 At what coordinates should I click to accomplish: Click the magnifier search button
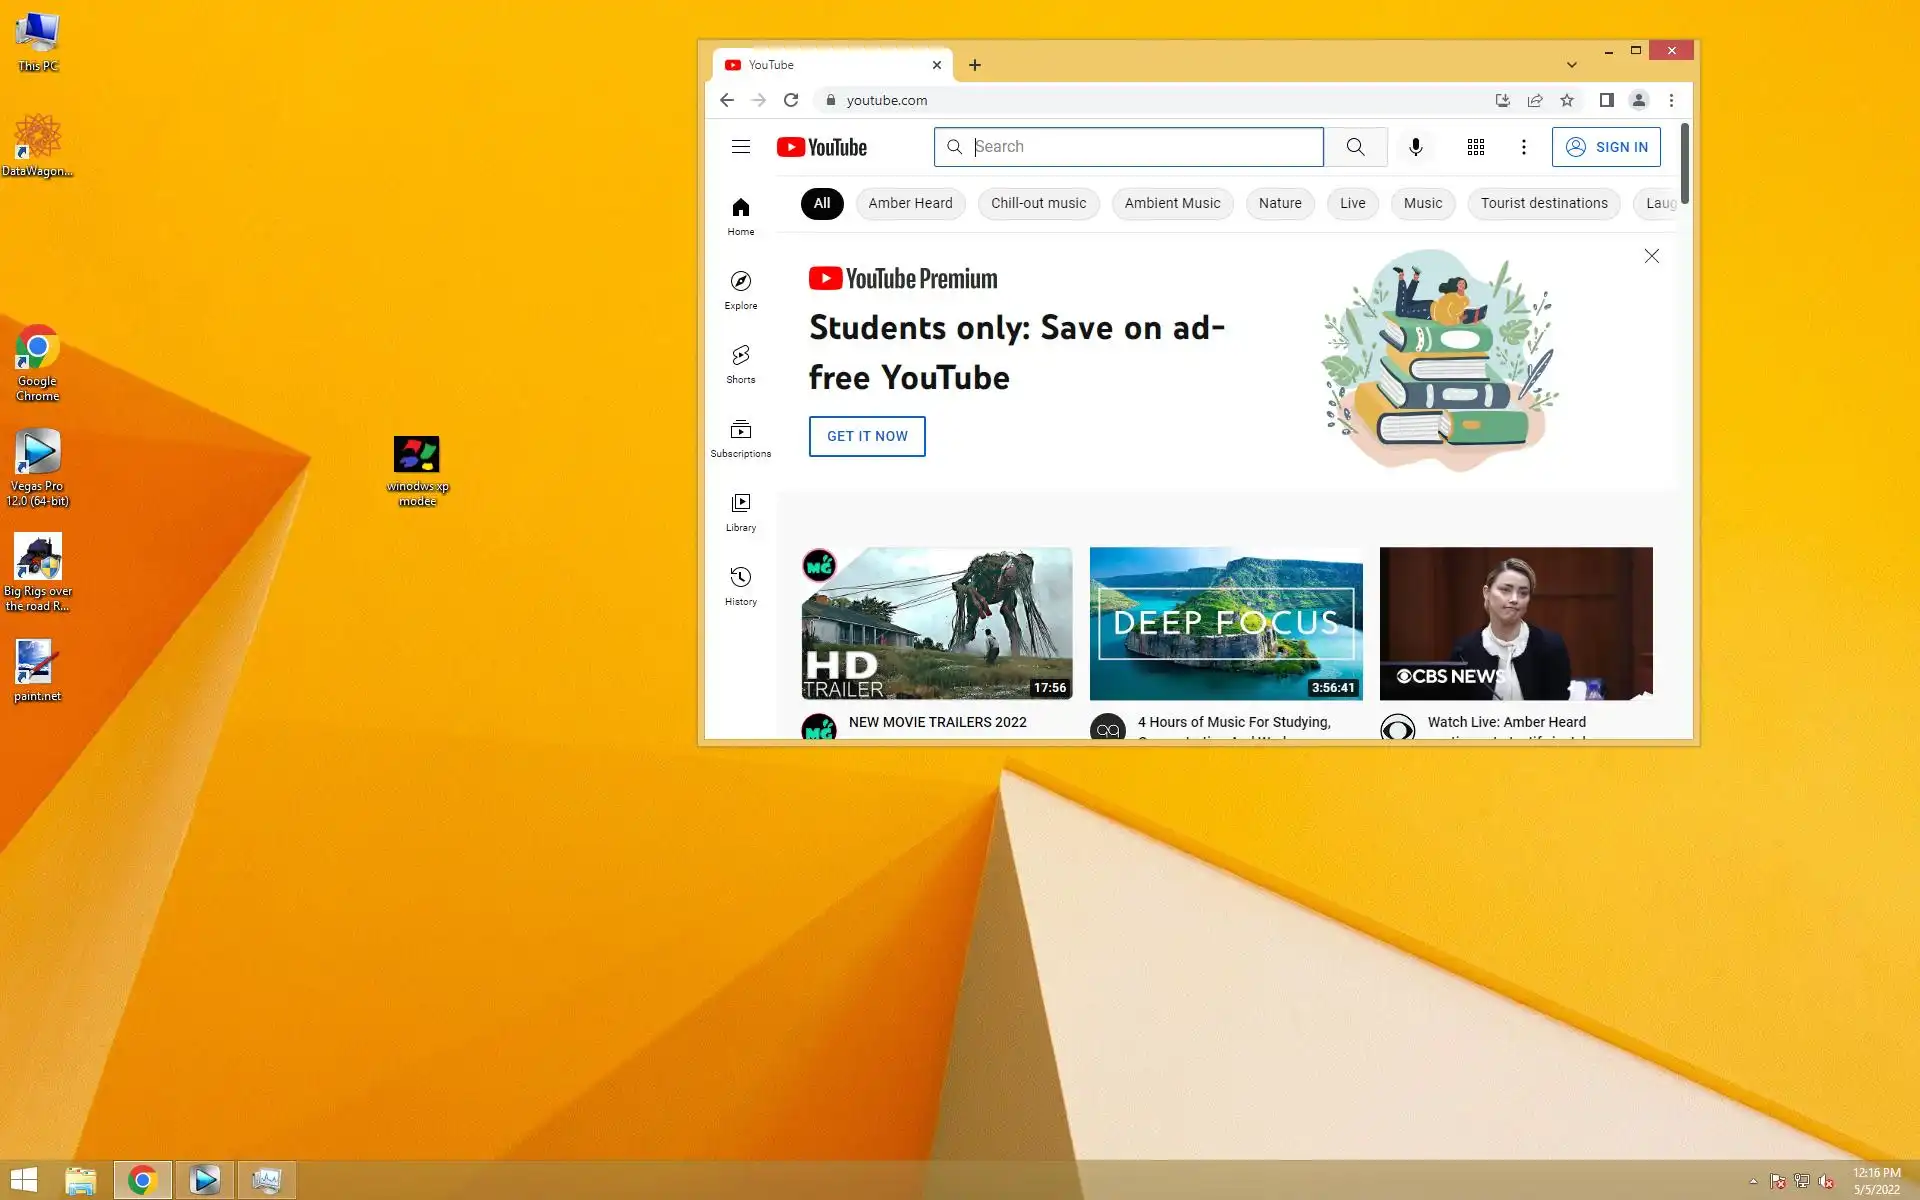coord(1355,147)
